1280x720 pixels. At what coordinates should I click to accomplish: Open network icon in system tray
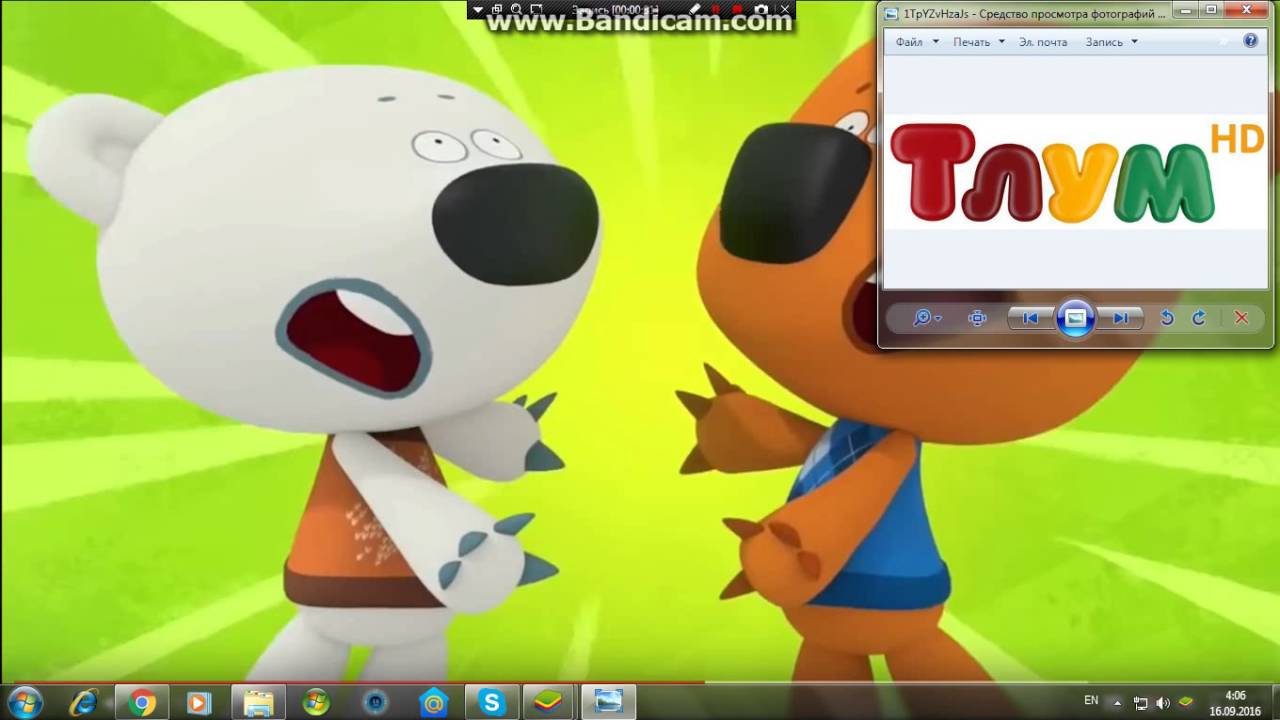1140,703
